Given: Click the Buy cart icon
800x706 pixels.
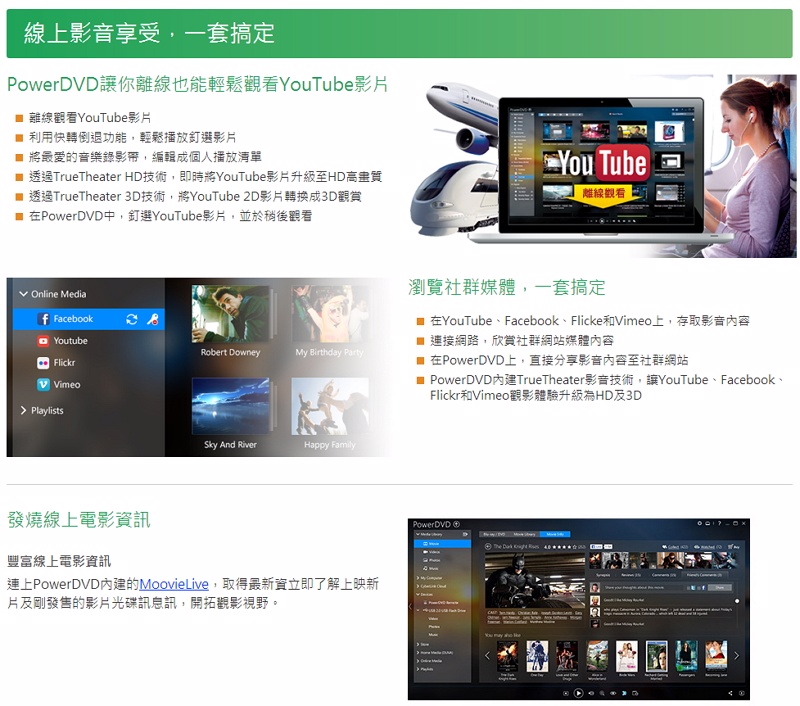Looking at the screenshot, I should (731, 547).
